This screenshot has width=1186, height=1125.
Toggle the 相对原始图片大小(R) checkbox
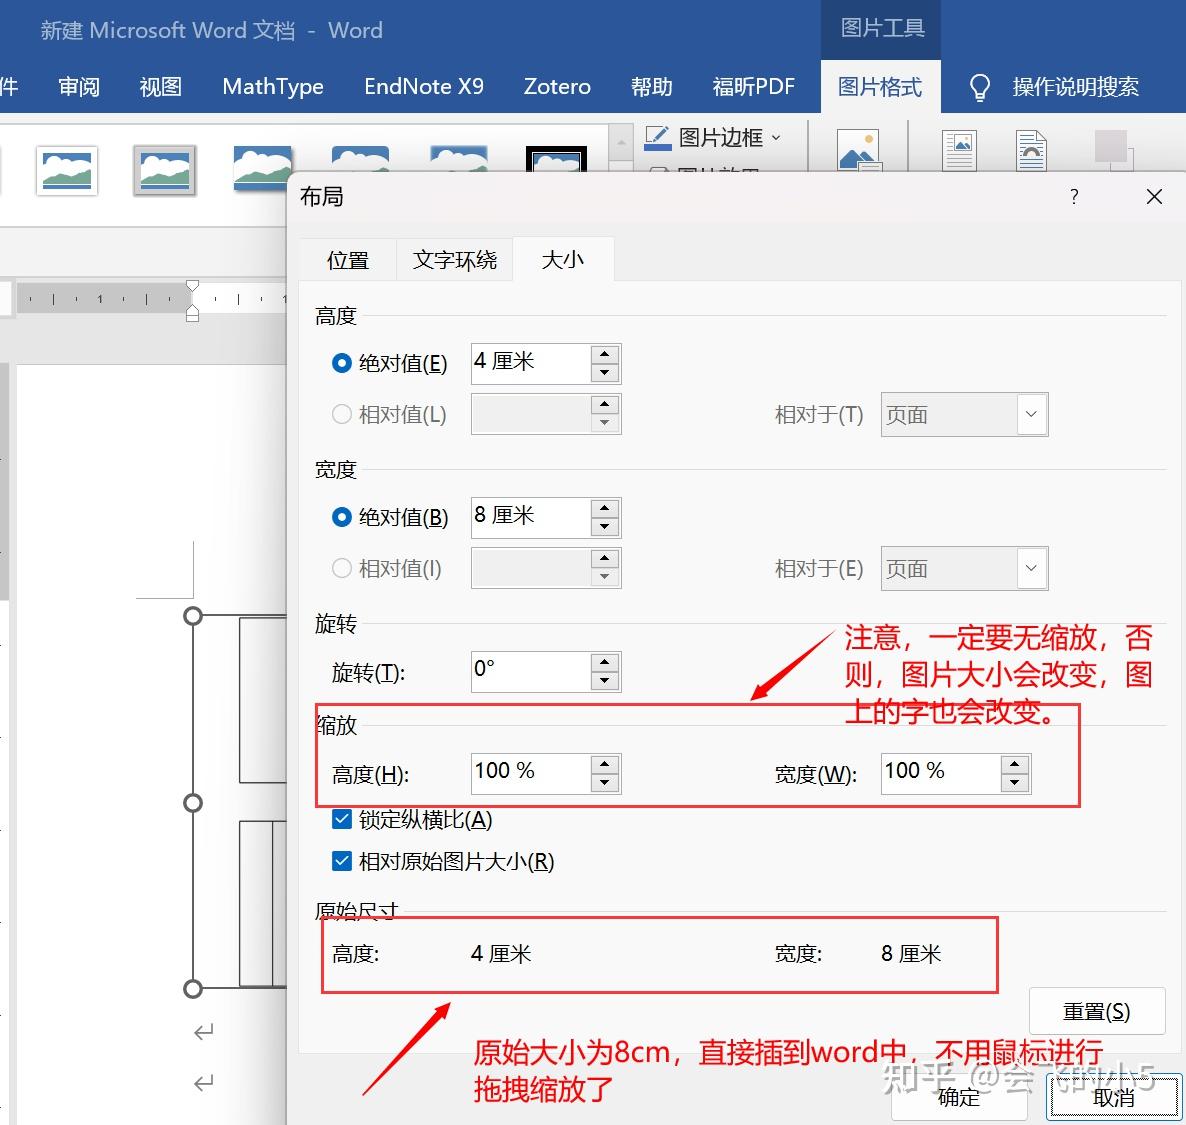[x=341, y=861]
